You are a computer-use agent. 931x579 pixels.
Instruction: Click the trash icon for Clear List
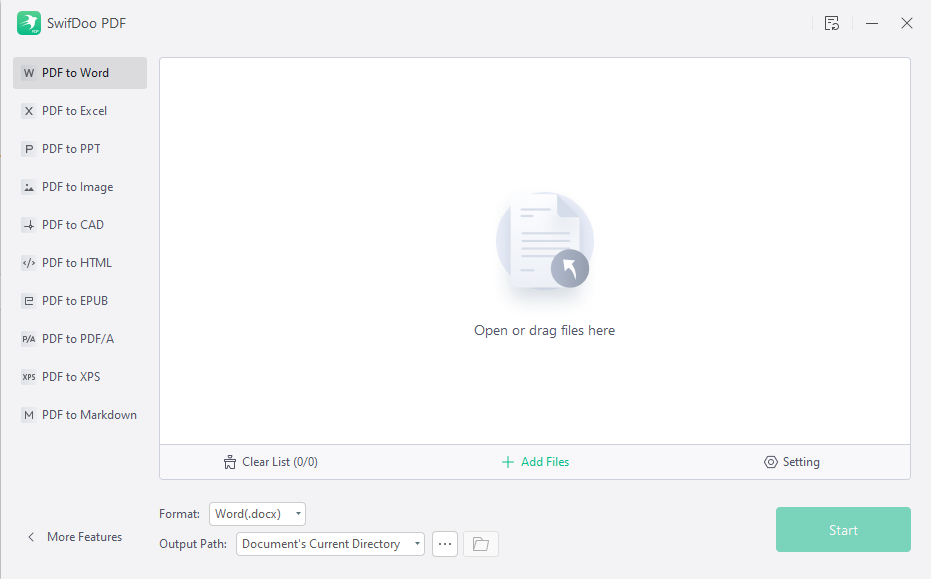(x=230, y=462)
